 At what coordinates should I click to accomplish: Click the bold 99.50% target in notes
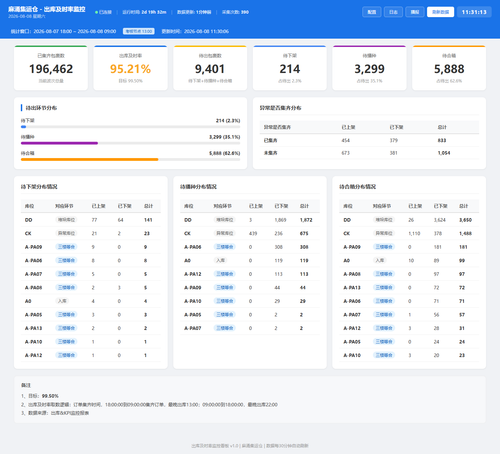[50, 396]
